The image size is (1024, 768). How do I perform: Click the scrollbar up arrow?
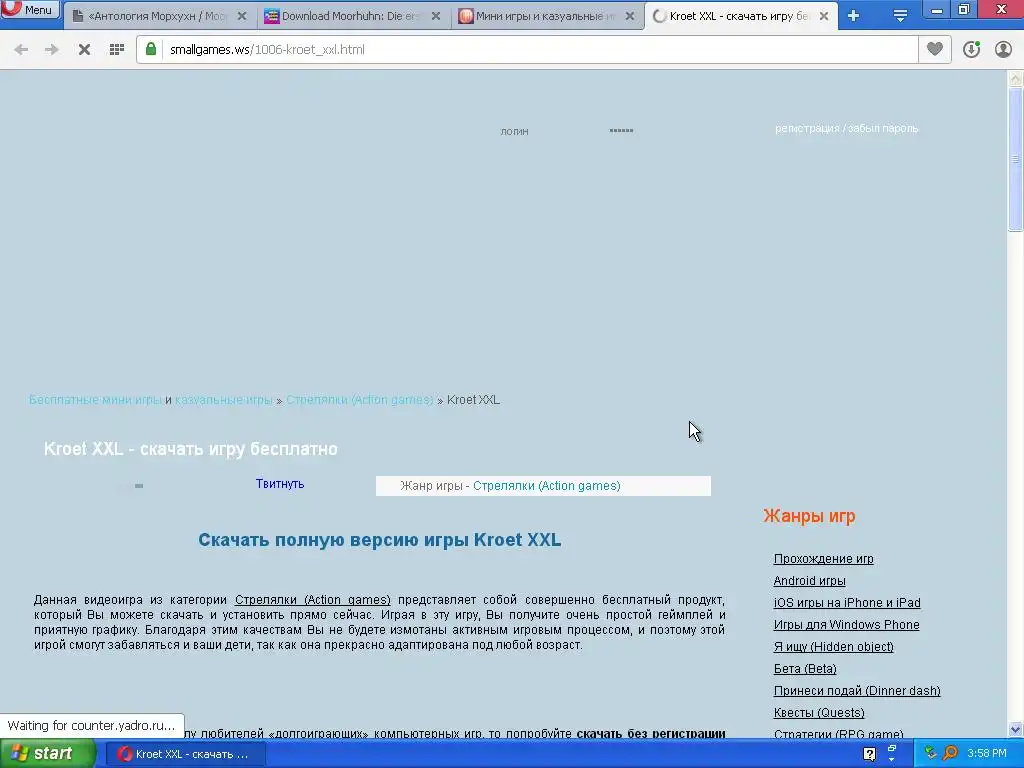pyautogui.click(x=1016, y=79)
